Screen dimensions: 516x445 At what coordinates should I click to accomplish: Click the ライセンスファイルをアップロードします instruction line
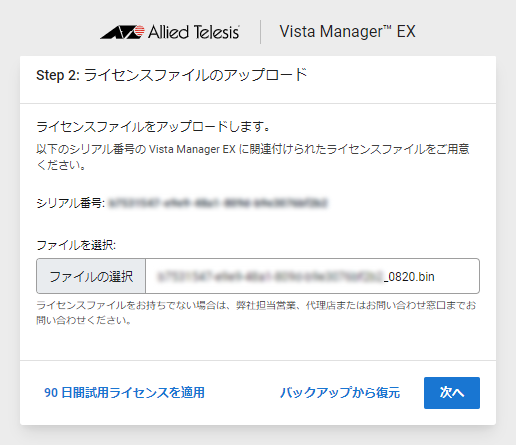coord(153,127)
